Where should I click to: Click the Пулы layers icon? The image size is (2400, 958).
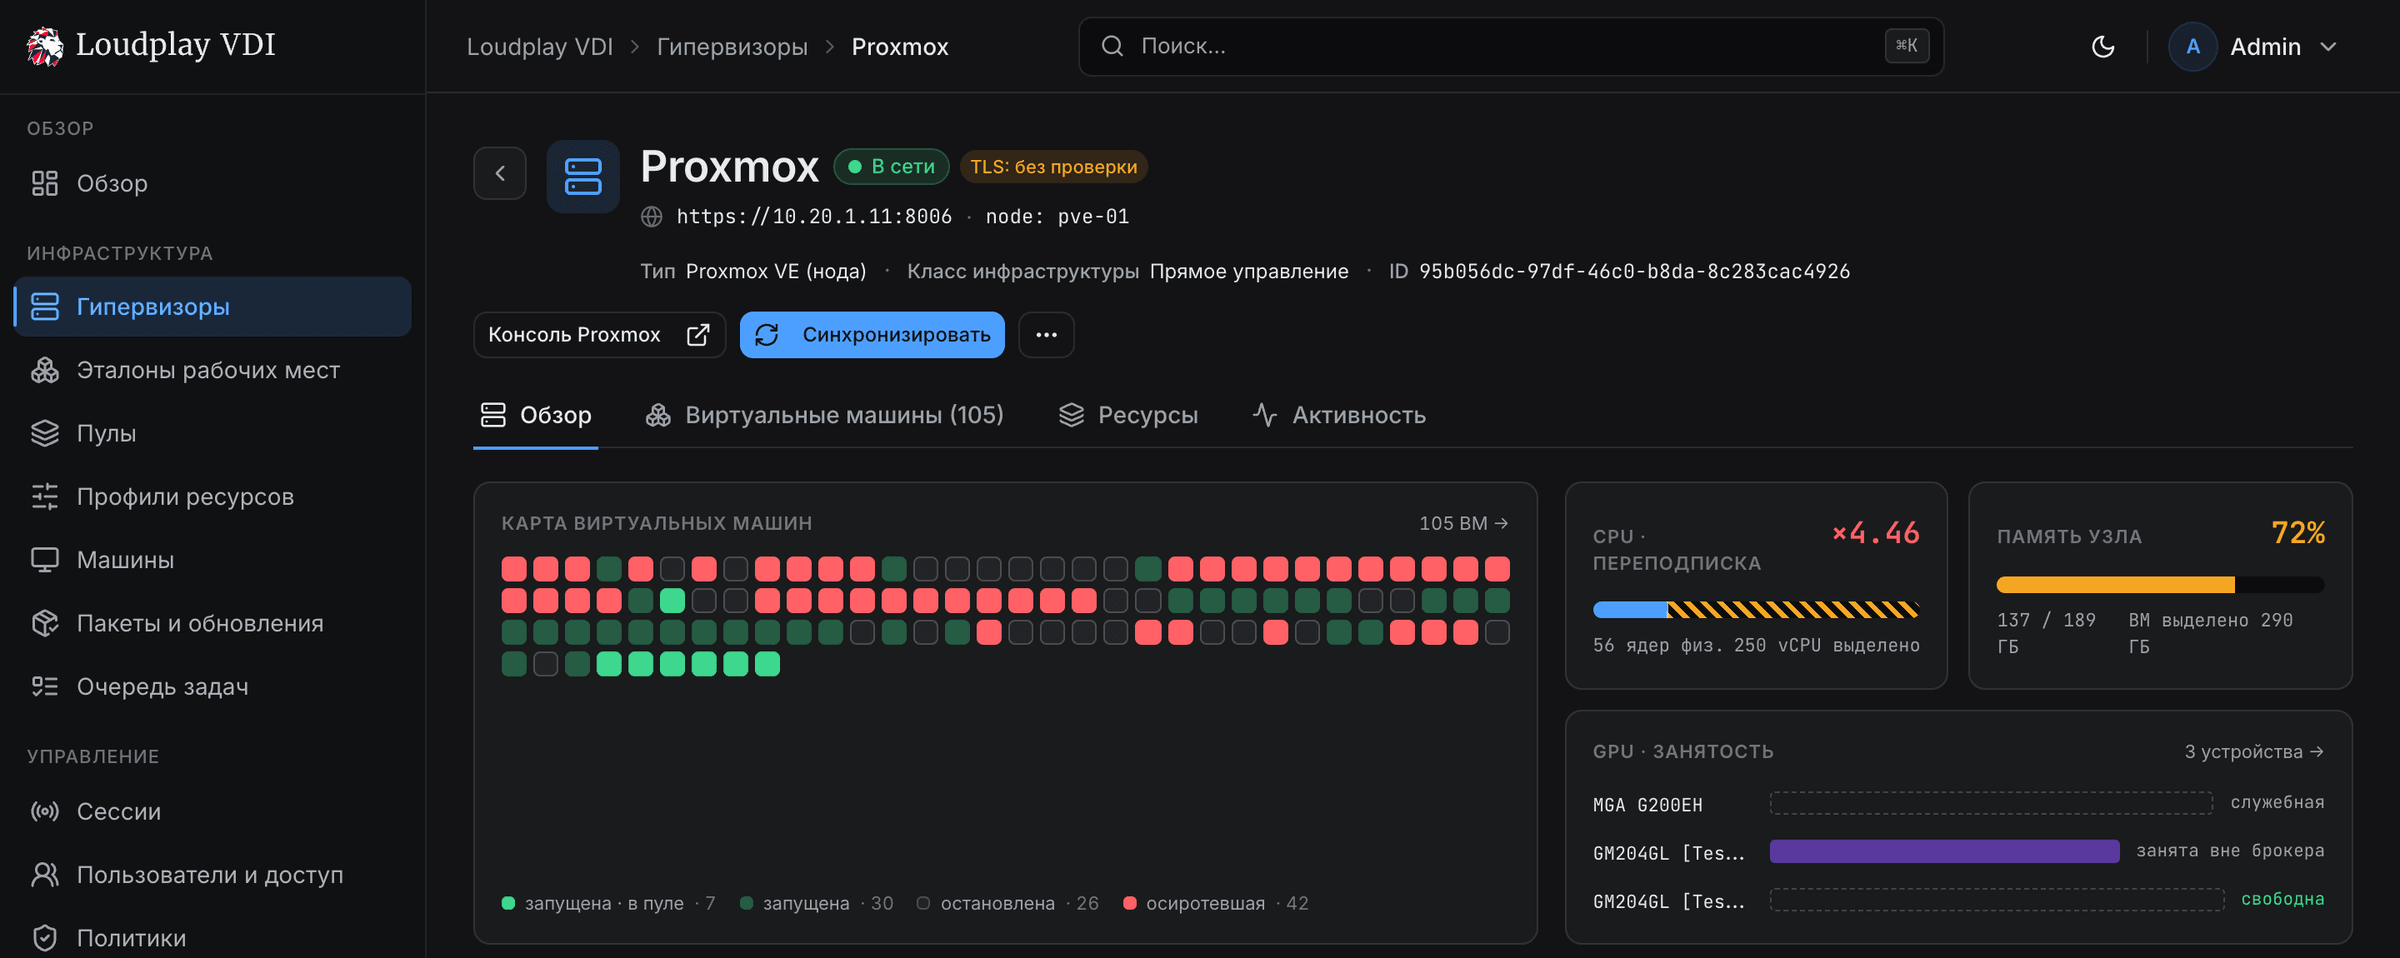[45, 433]
